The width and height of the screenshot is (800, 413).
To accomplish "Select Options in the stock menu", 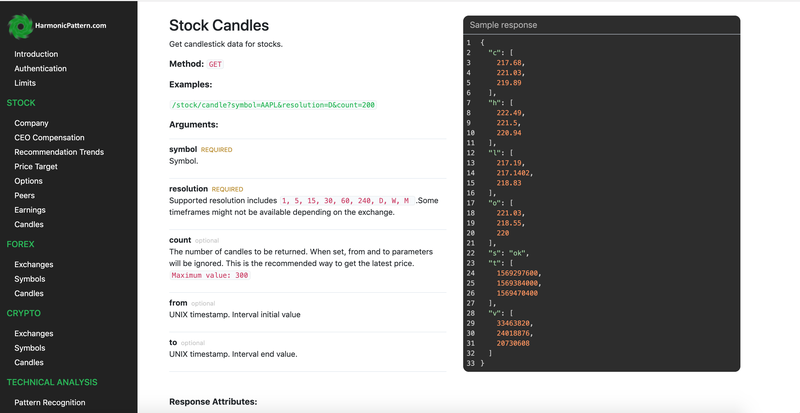I will tap(29, 181).
